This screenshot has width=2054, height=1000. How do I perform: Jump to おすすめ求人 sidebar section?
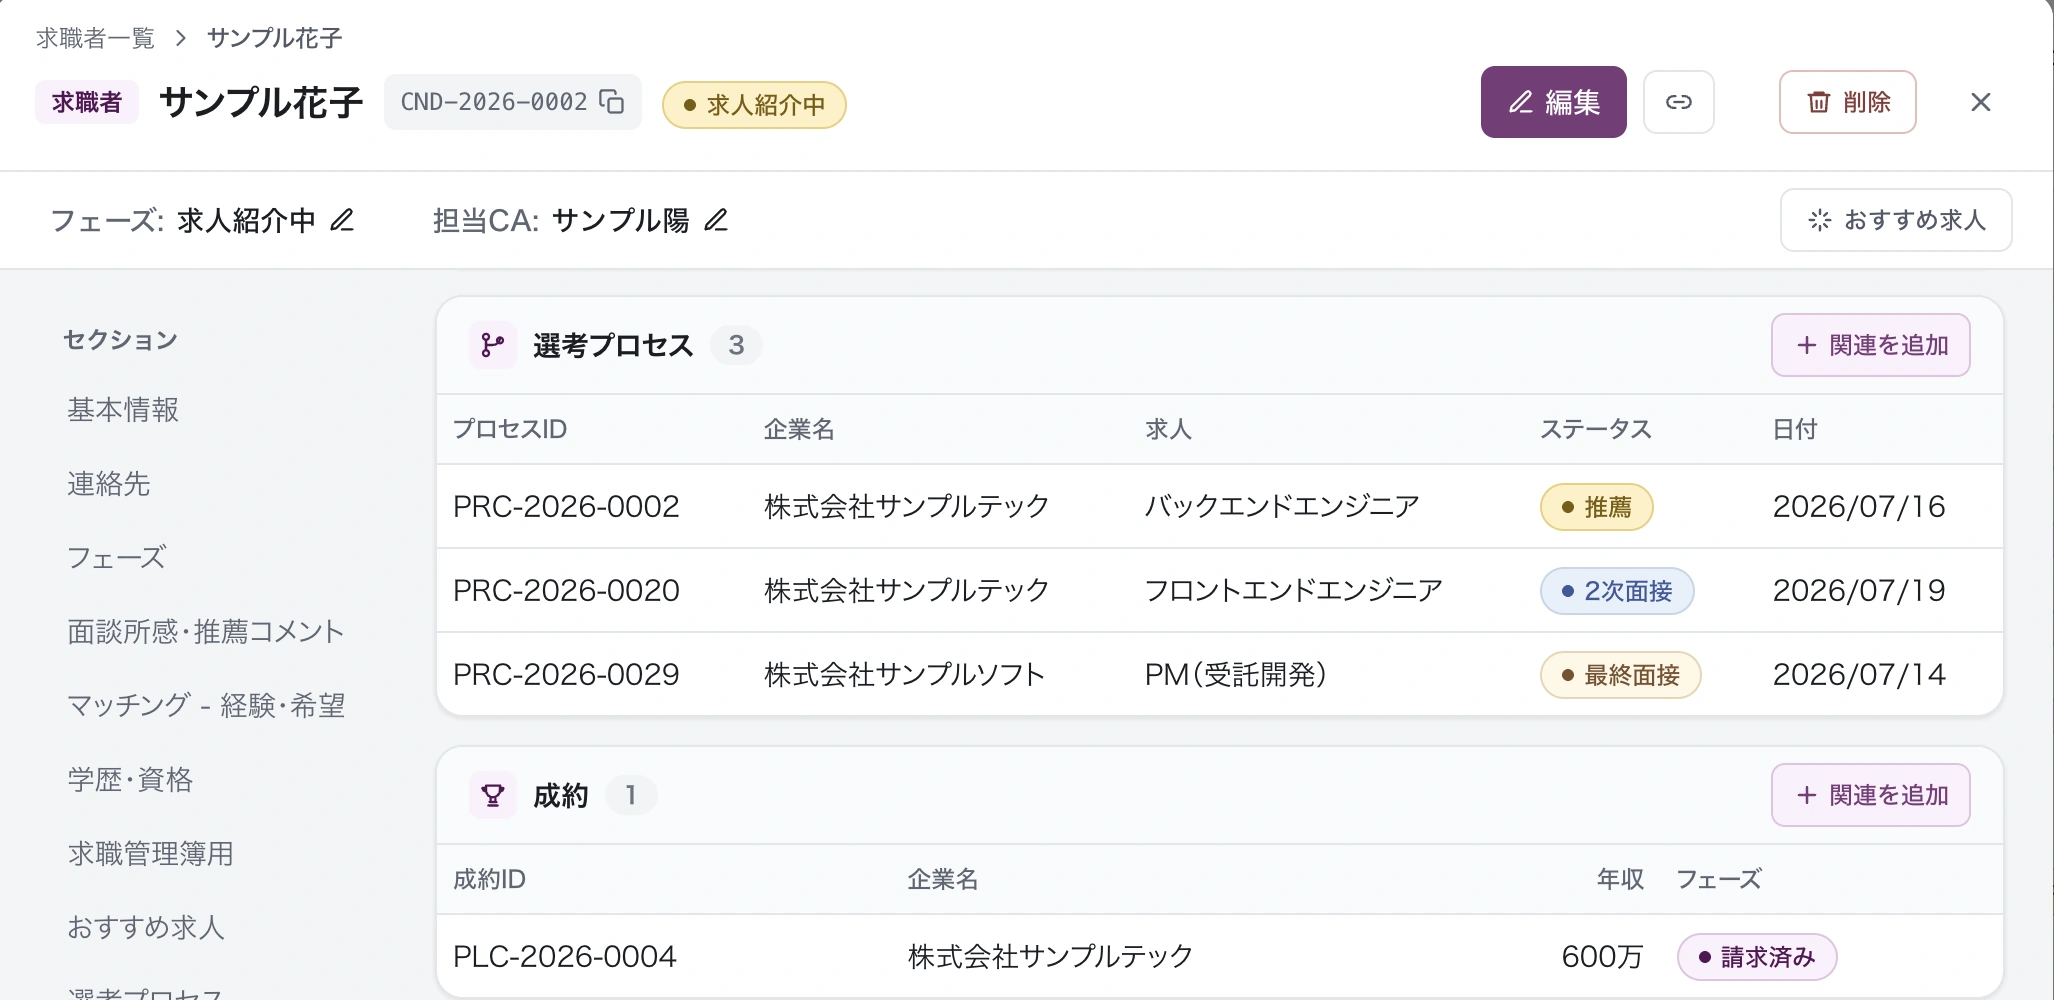tap(146, 928)
